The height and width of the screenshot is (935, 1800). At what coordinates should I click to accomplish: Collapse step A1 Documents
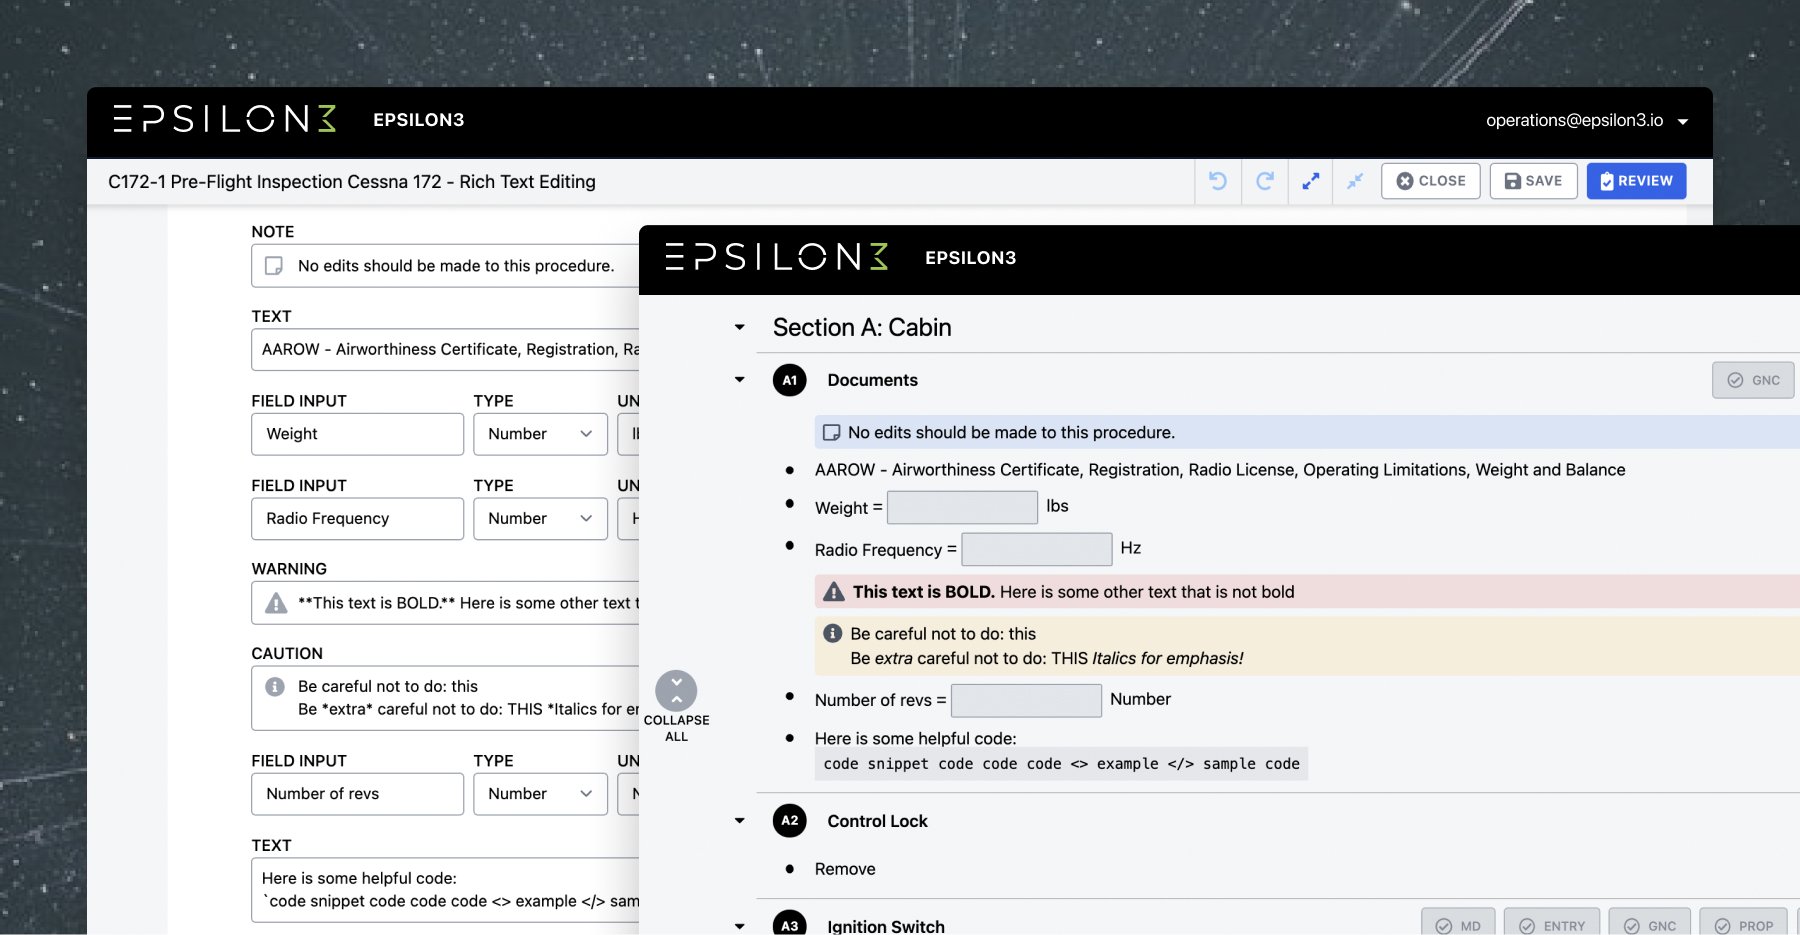point(740,380)
